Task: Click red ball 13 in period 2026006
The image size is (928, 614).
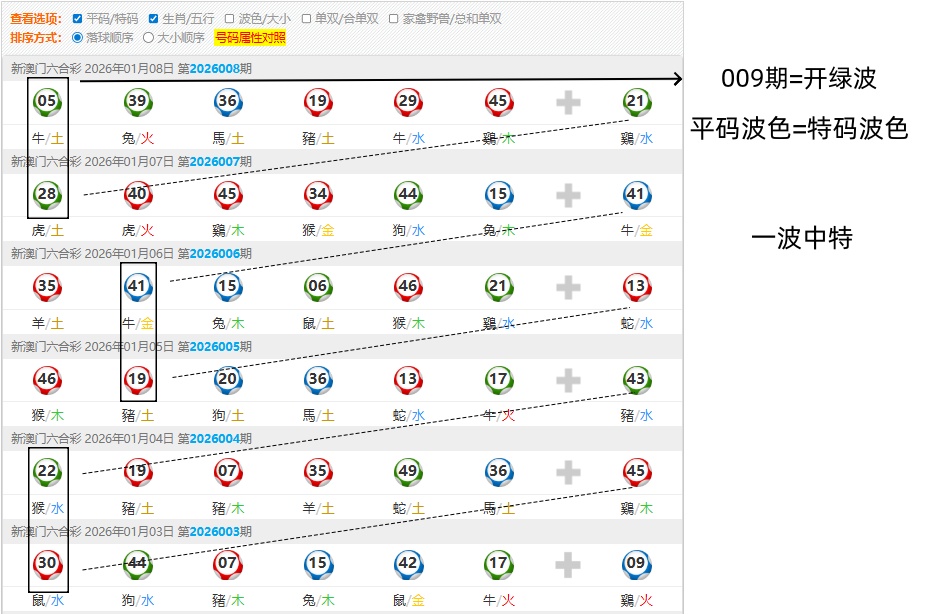Action: pos(636,287)
